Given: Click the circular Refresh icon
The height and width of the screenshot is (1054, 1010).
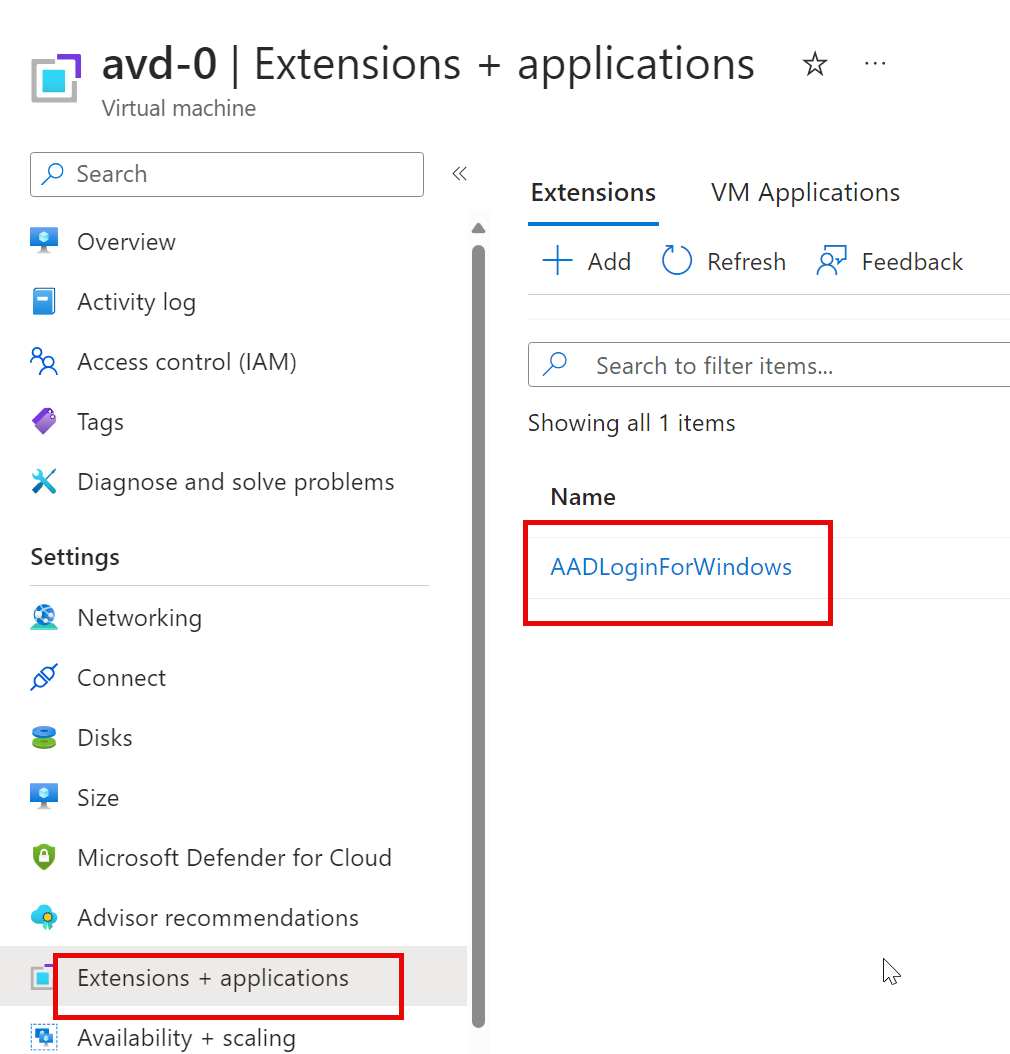Looking at the screenshot, I should click(676, 261).
